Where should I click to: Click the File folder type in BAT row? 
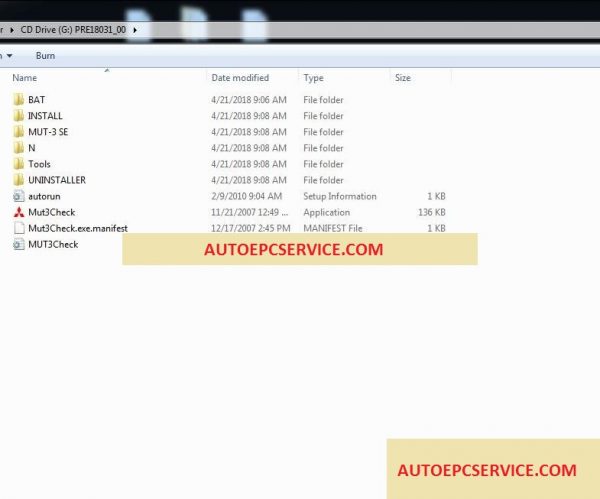(323, 100)
